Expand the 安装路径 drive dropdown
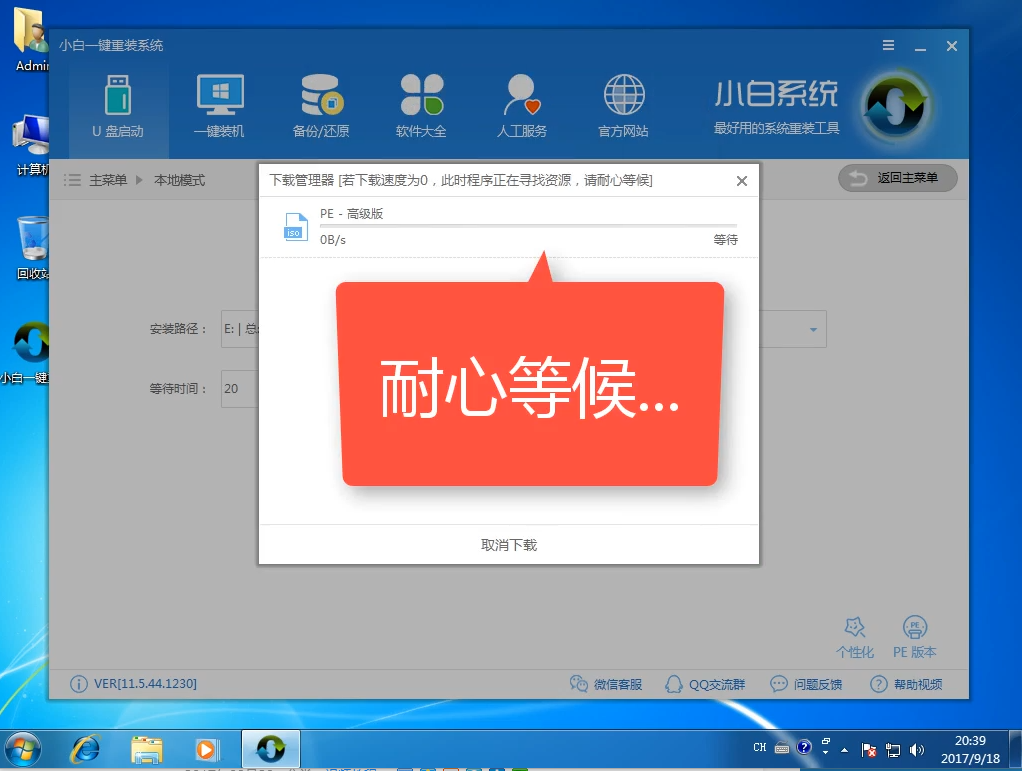The height and width of the screenshot is (771, 1022). [811, 329]
